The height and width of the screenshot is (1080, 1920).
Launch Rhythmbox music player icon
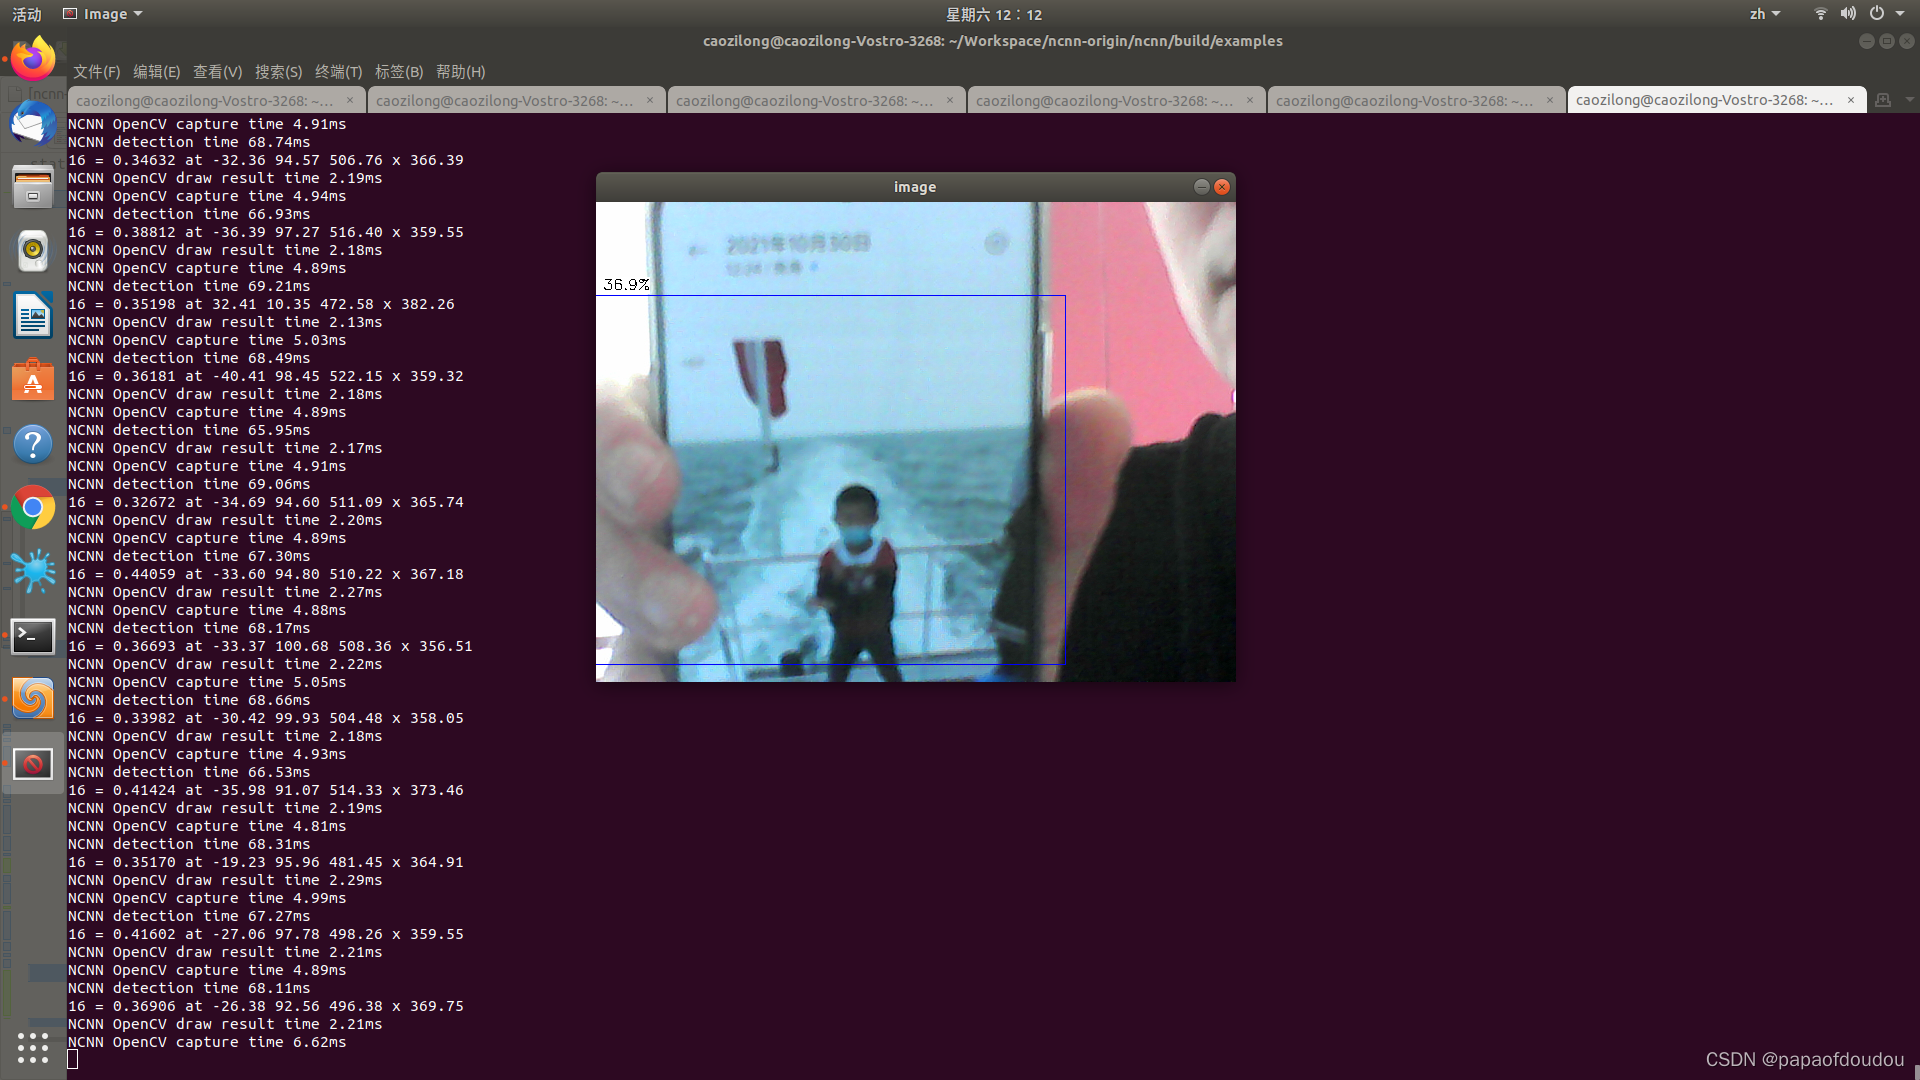[x=33, y=251]
